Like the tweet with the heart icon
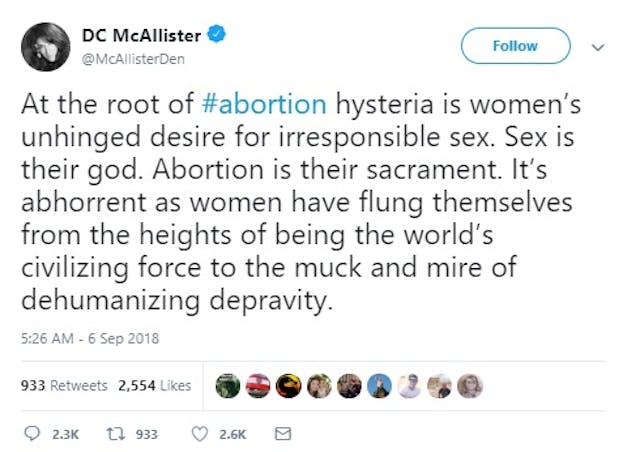The height and width of the screenshot is (452, 640). click(x=199, y=434)
